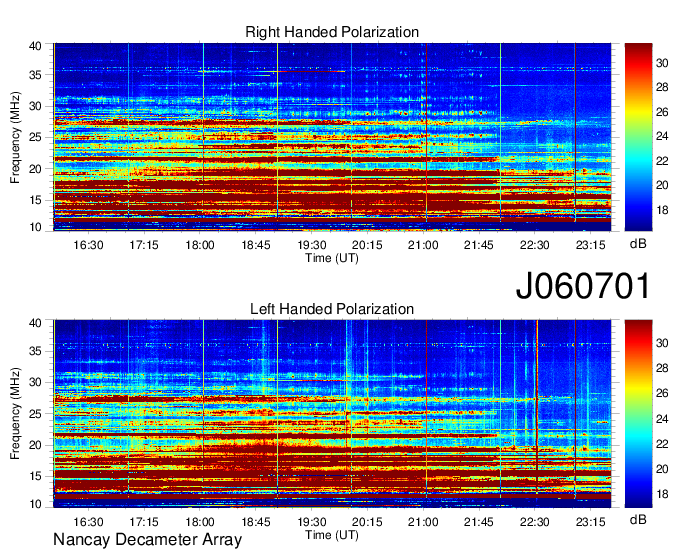Click the "16:30" tick under the left-handed plot
The height and width of the screenshot is (552, 680).
88,522
